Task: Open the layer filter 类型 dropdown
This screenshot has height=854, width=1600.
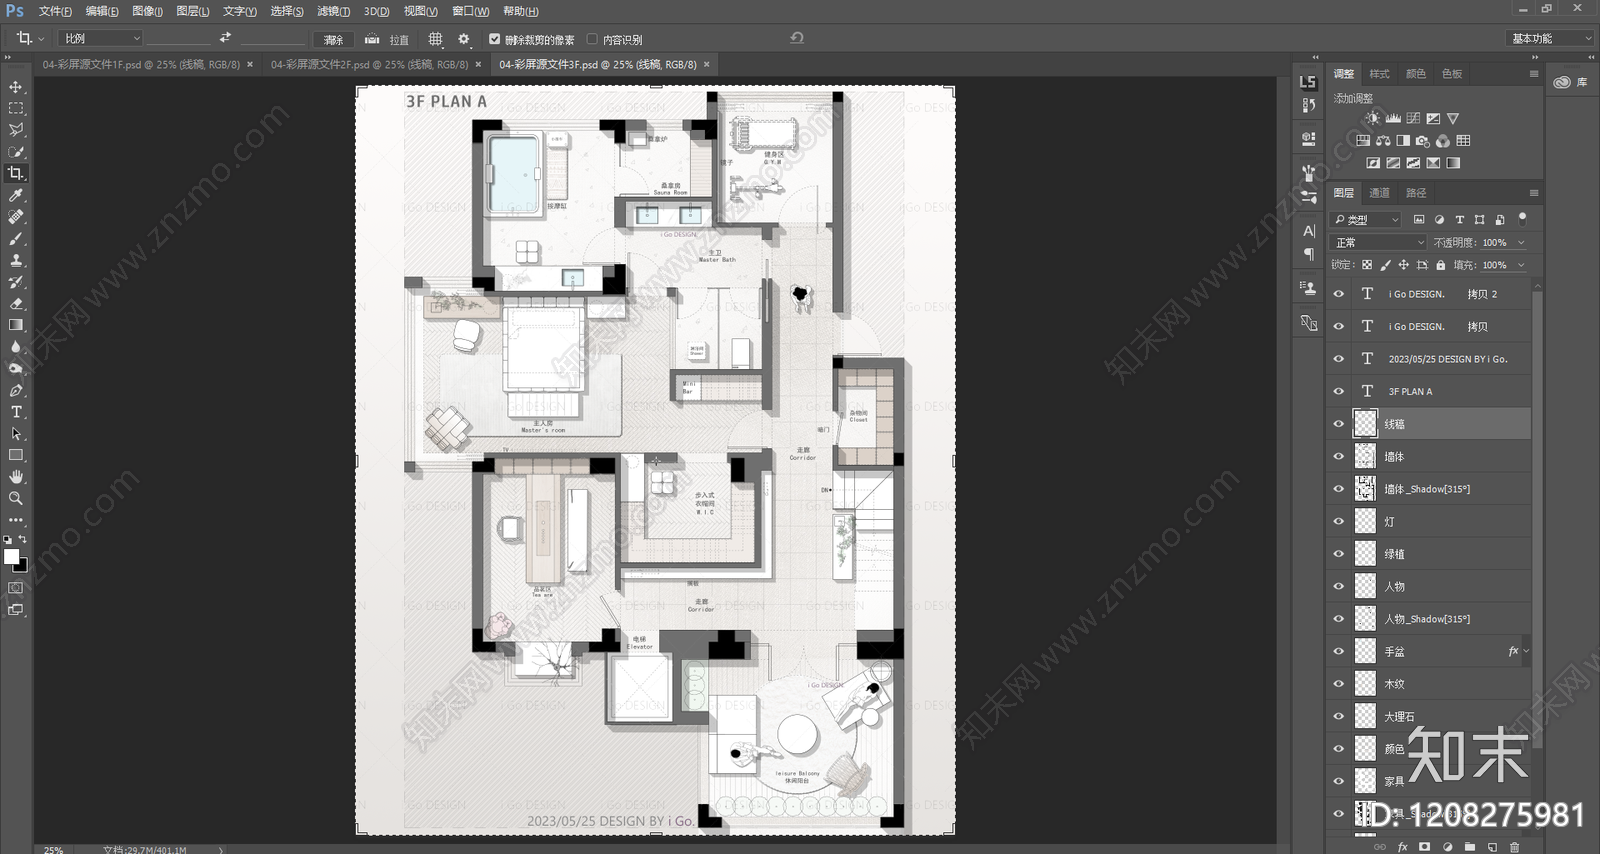Action: point(1366,219)
